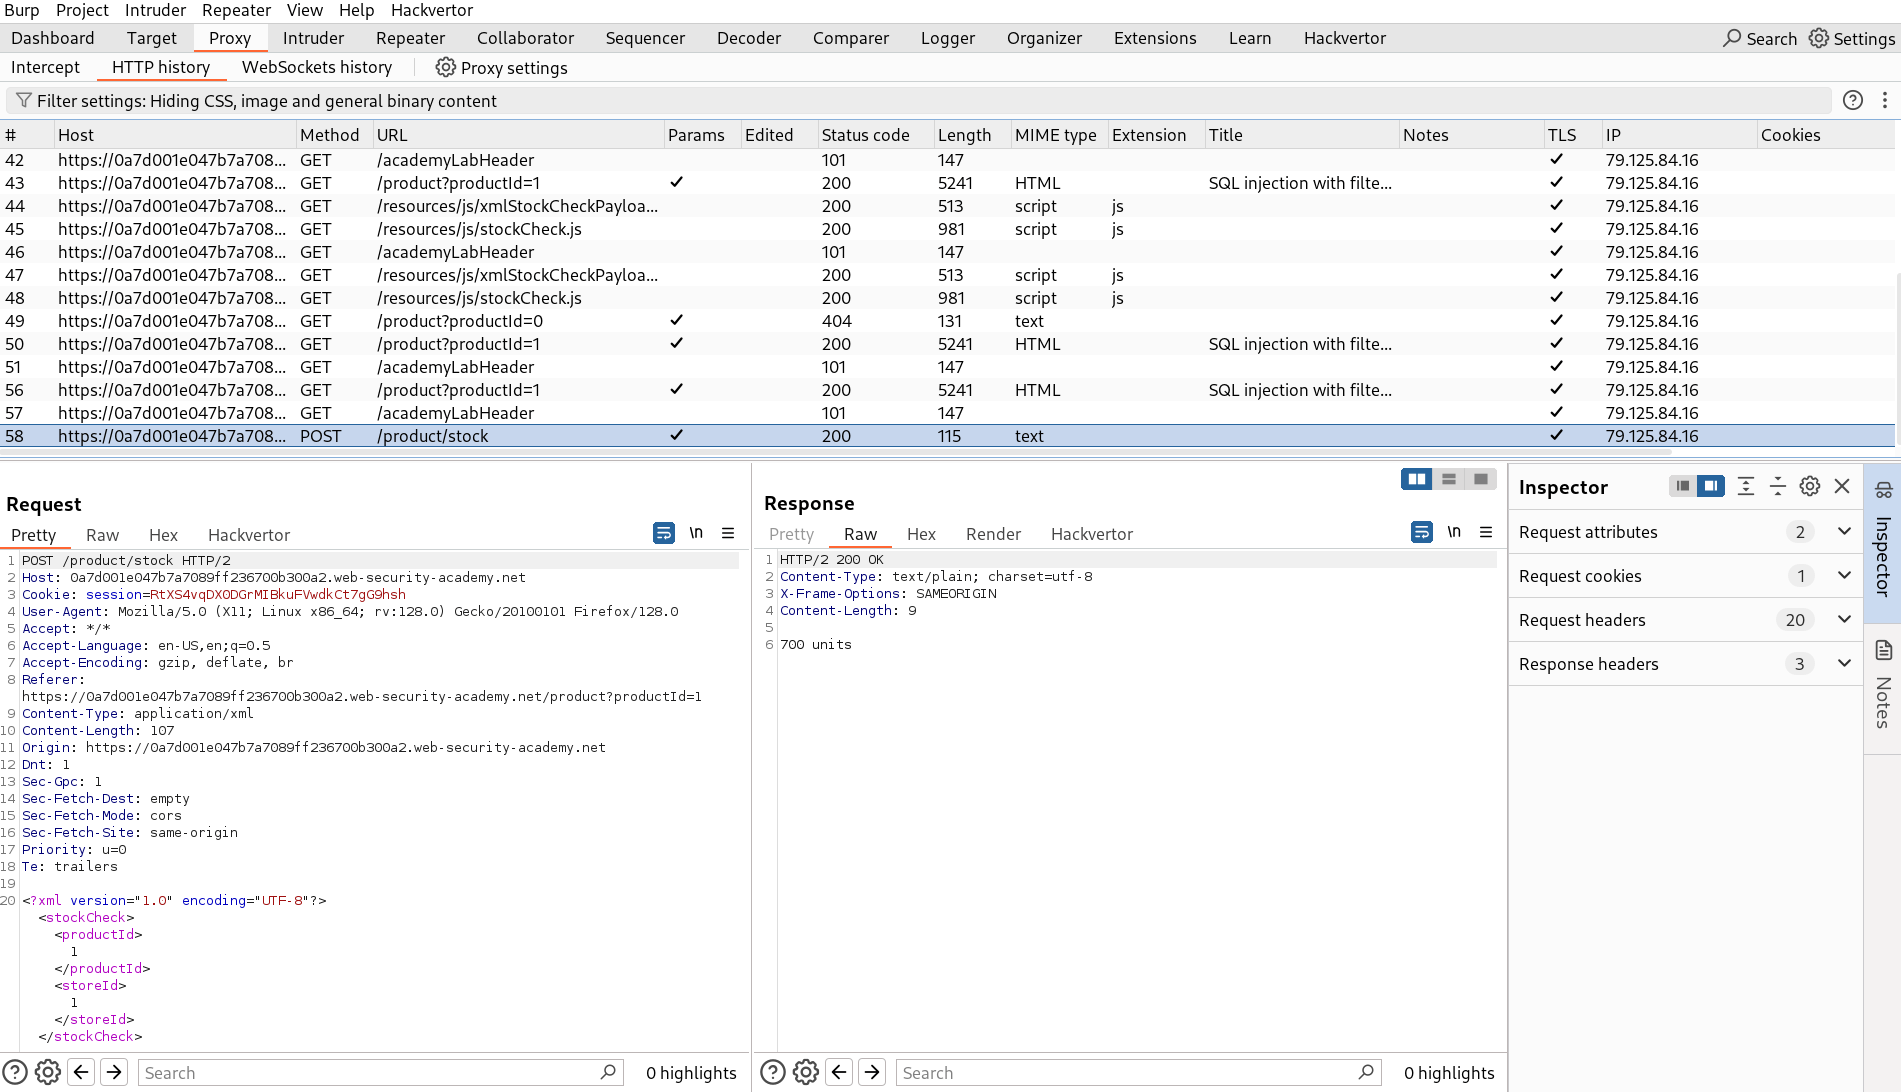
Task: Switch to the Decoder tab
Action: tap(749, 38)
